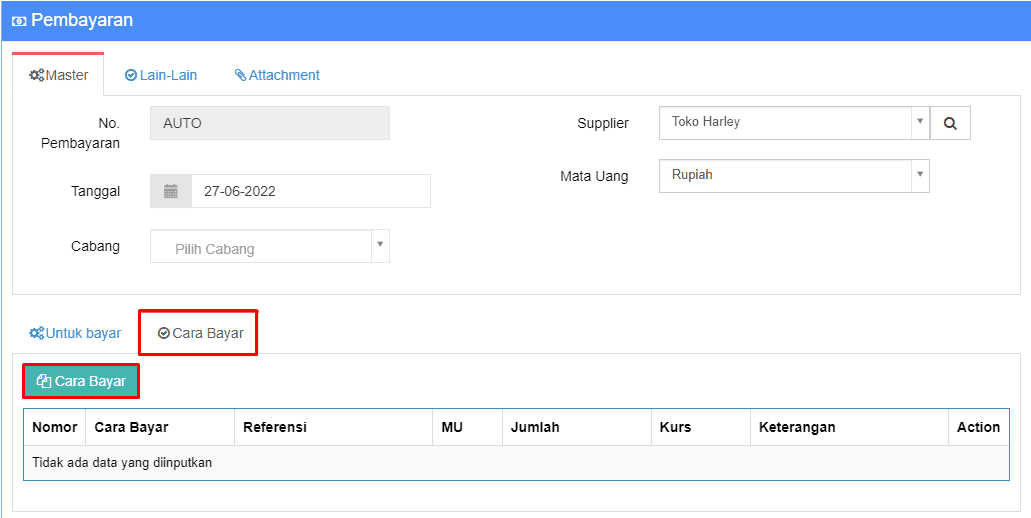Click the magnifier search button beside Supplier

(950, 123)
